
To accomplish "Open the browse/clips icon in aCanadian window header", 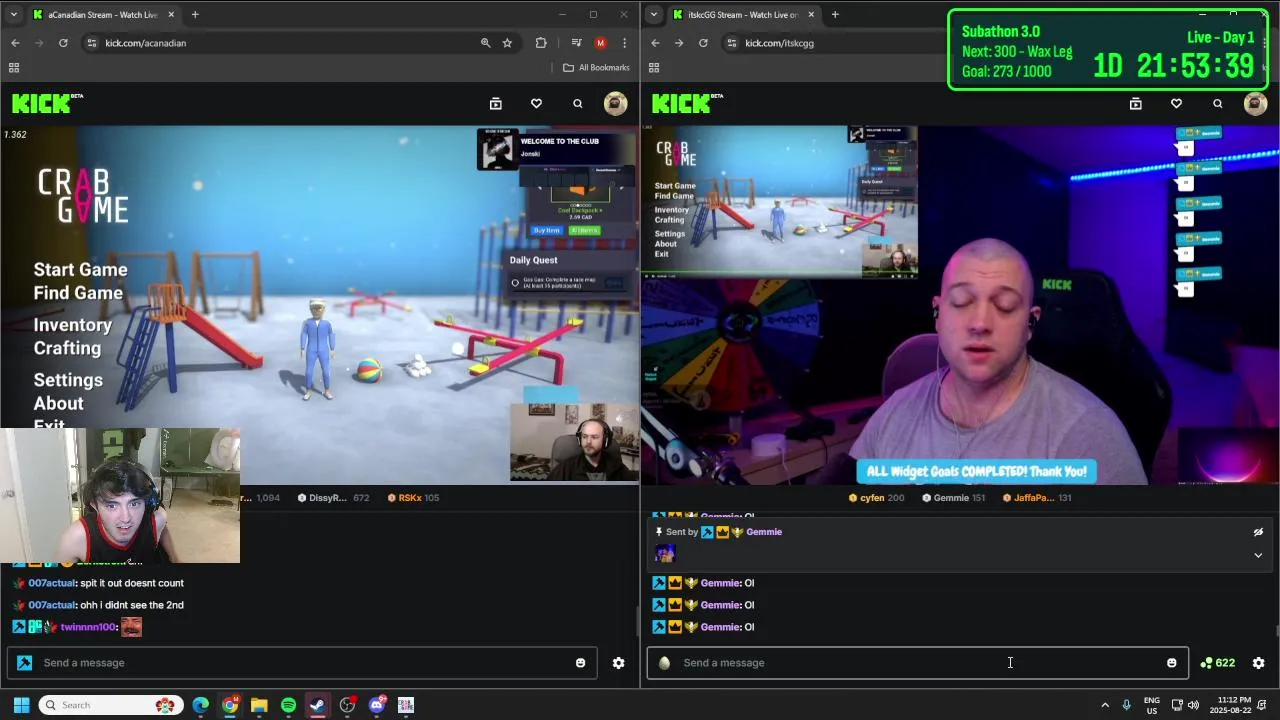I will (495, 103).
